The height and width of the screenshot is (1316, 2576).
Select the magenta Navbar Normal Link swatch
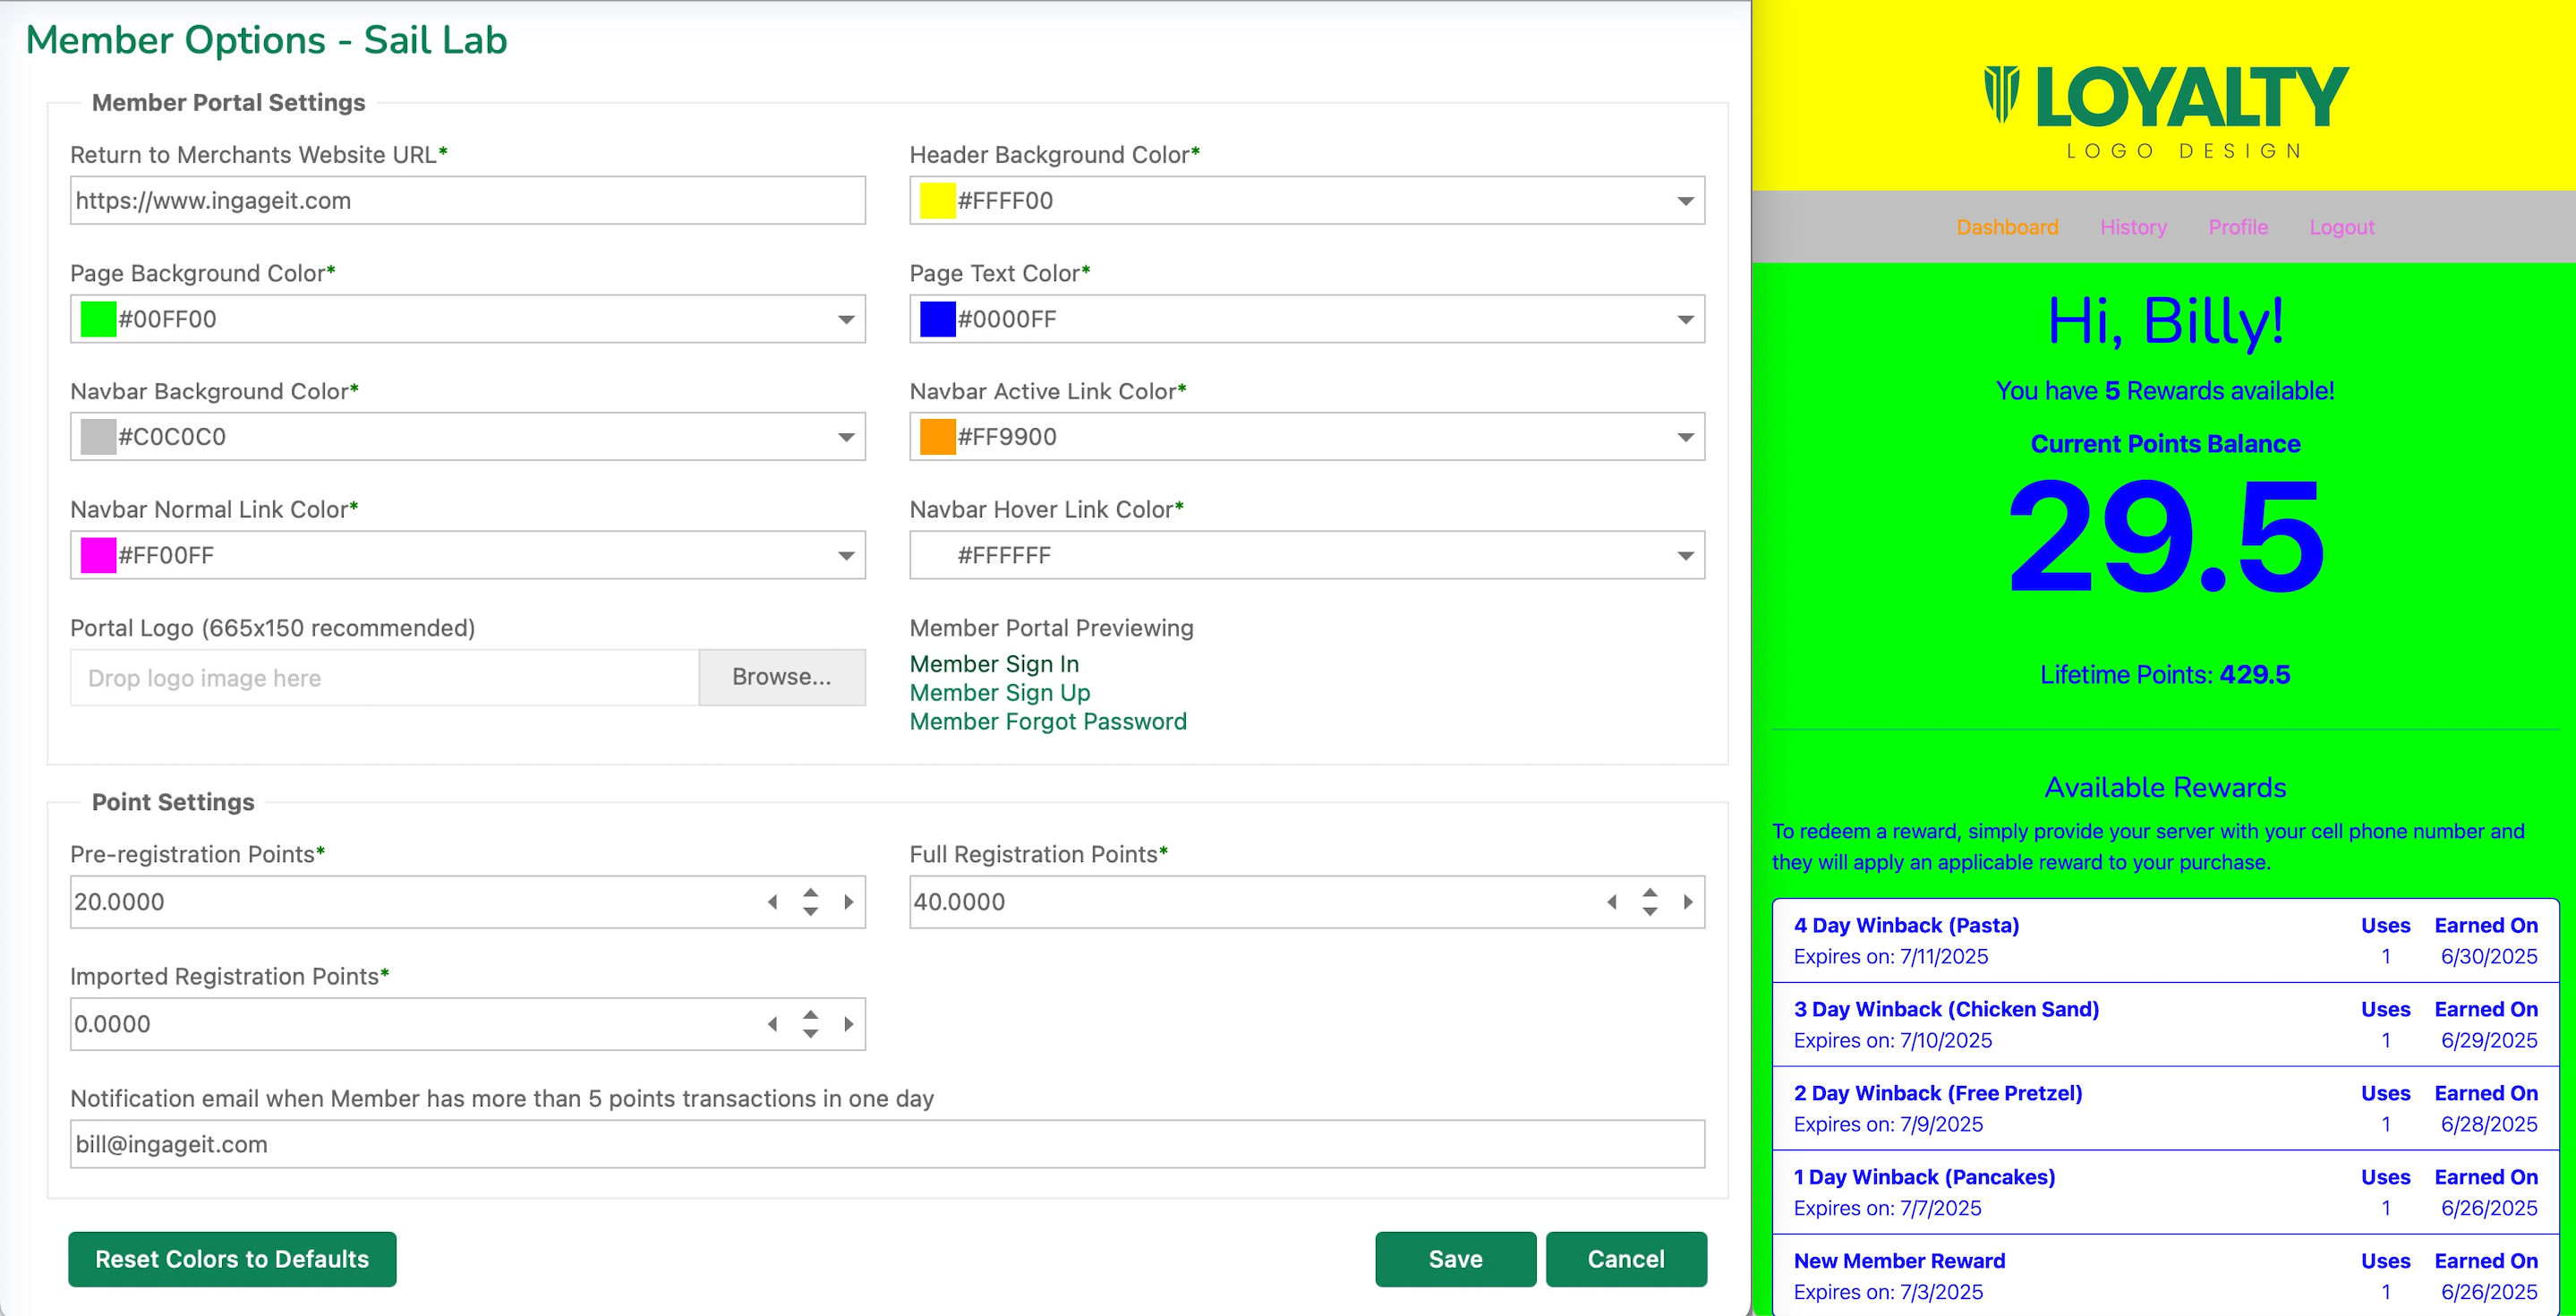coord(98,555)
